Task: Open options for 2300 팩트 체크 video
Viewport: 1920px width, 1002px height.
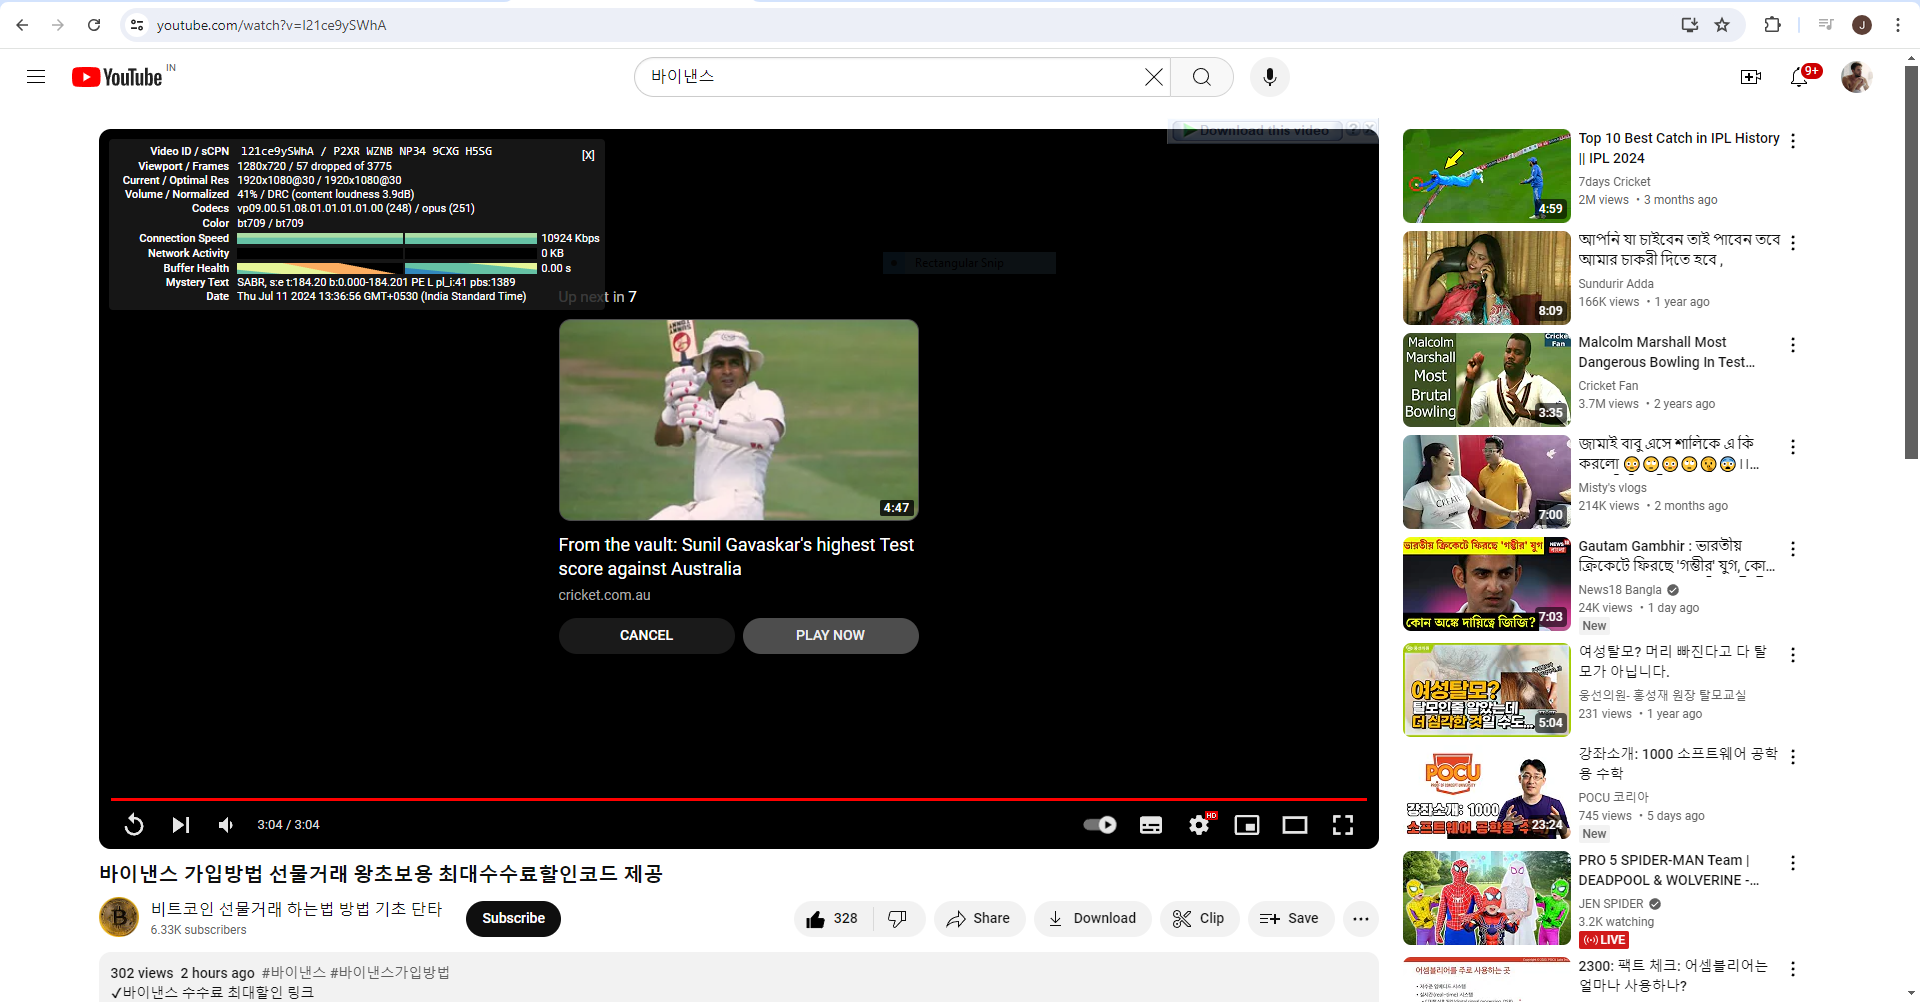Action: point(1793,969)
